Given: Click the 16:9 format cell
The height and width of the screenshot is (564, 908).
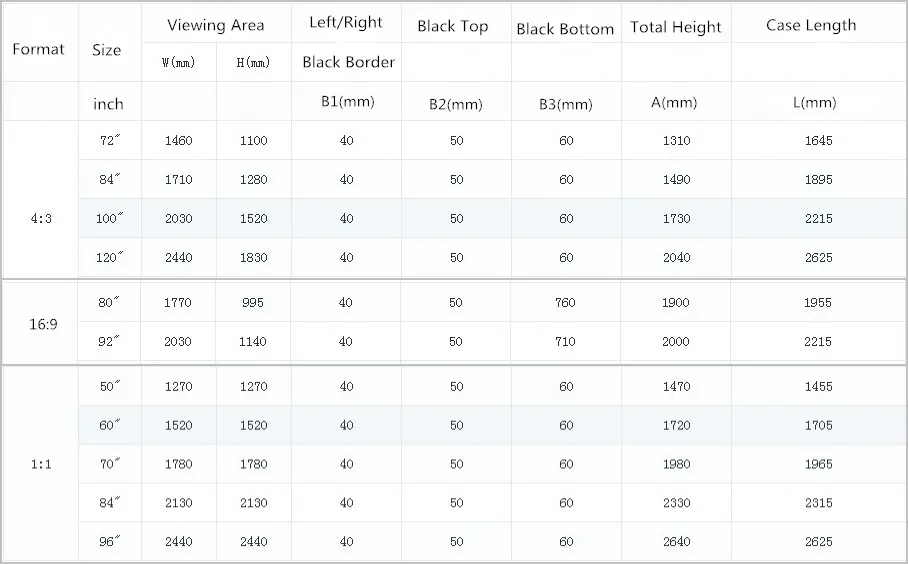Looking at the screenshot, I should click(43, 324).
